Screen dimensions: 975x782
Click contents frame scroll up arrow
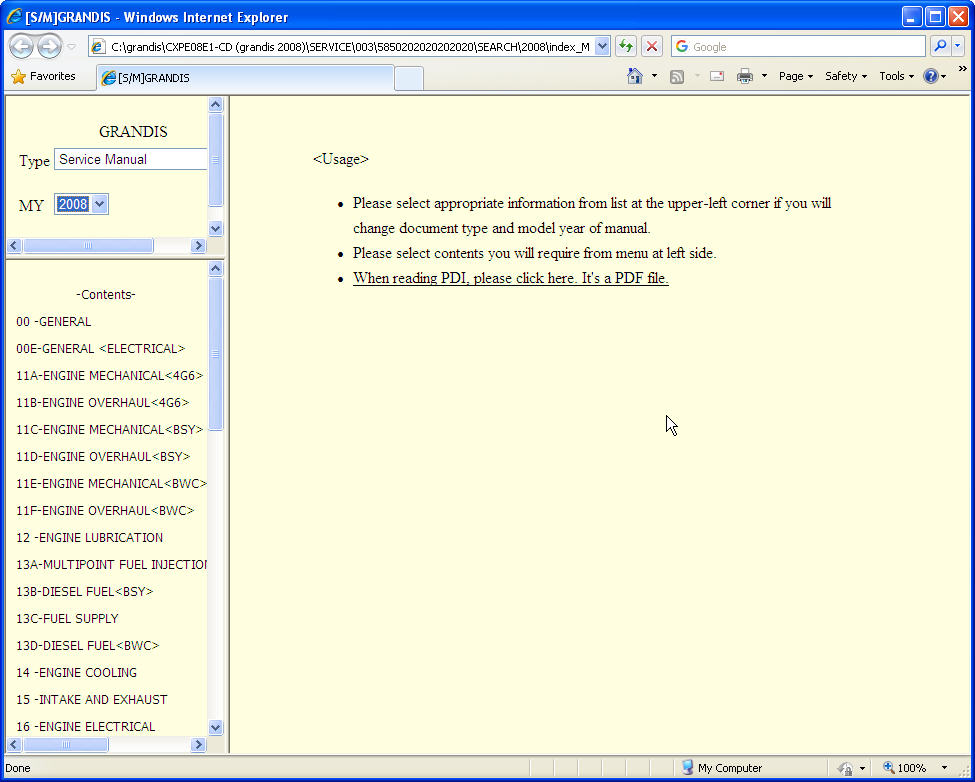click(216, 269)
